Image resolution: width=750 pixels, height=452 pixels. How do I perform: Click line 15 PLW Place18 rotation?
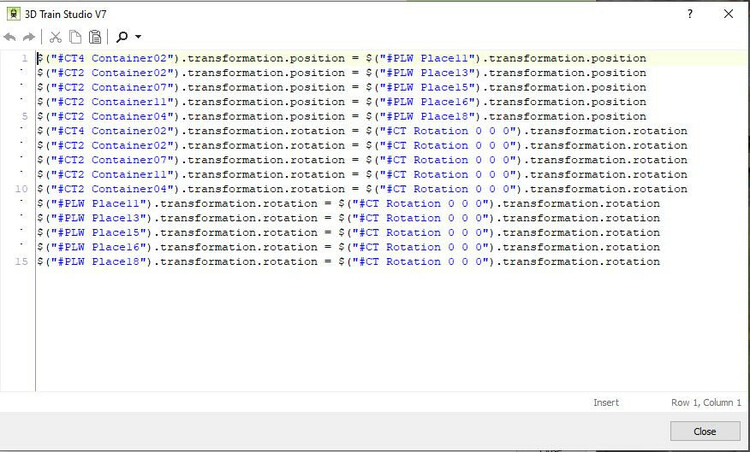348,262
